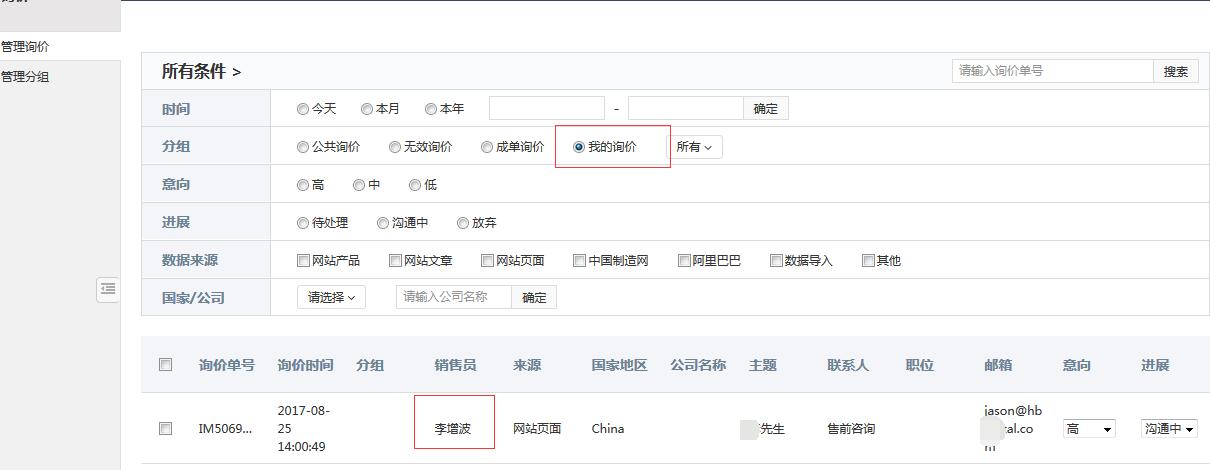Tick the 阿里巴巴 data source checkbox
The width and height of the screenshot is (1210, 470).
pos(684,261)
